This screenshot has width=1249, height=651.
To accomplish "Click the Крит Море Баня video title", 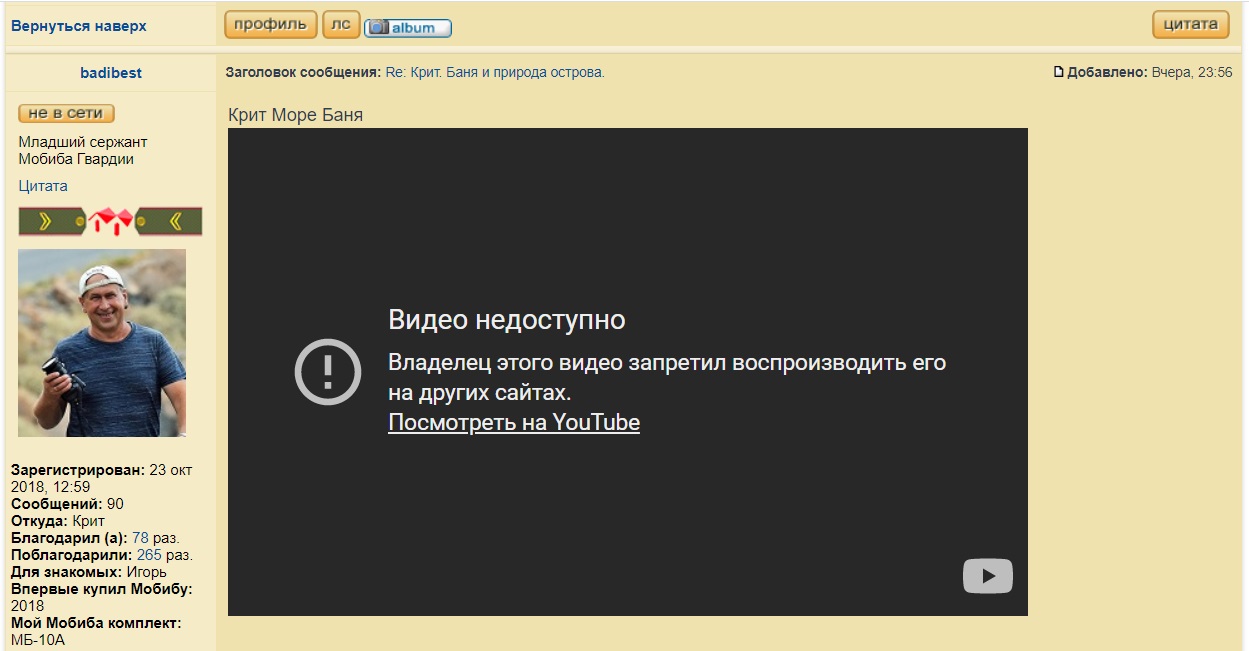I will point(295,115).
